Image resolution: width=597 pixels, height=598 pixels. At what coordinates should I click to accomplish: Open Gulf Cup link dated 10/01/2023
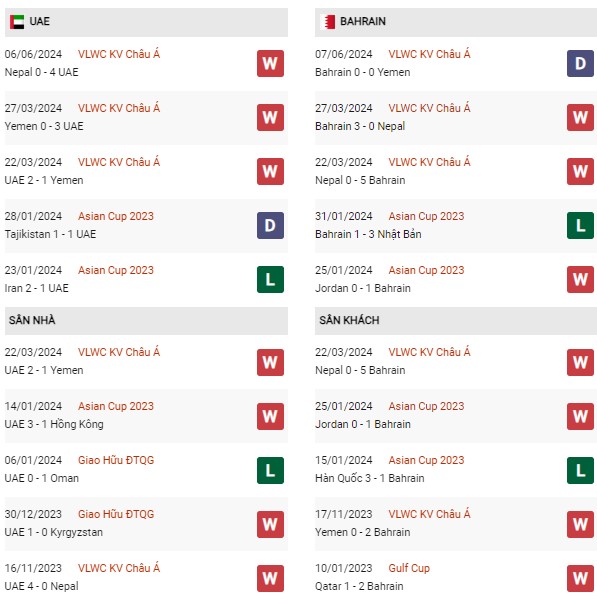[409, 568]
